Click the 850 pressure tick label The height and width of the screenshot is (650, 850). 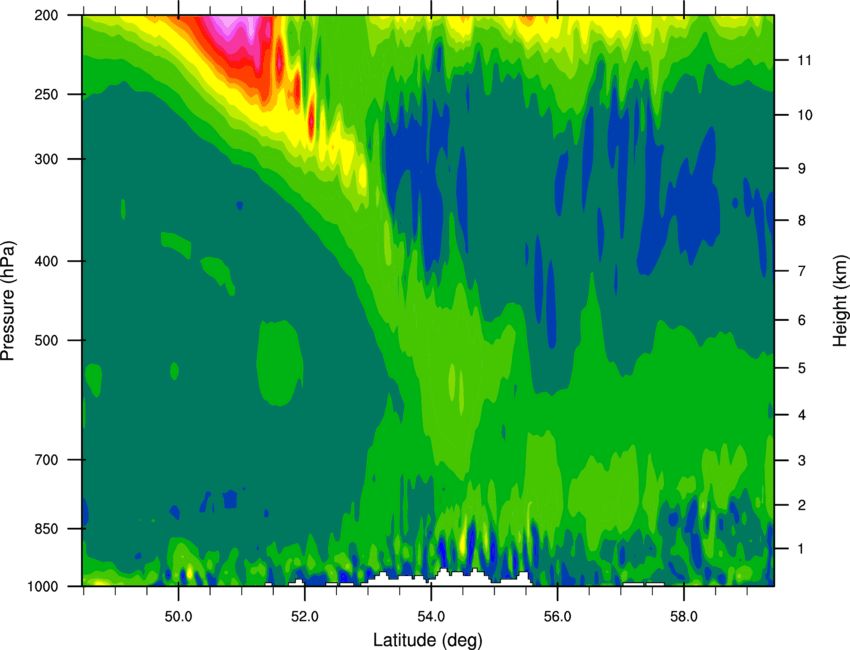(x=46, y=529)
